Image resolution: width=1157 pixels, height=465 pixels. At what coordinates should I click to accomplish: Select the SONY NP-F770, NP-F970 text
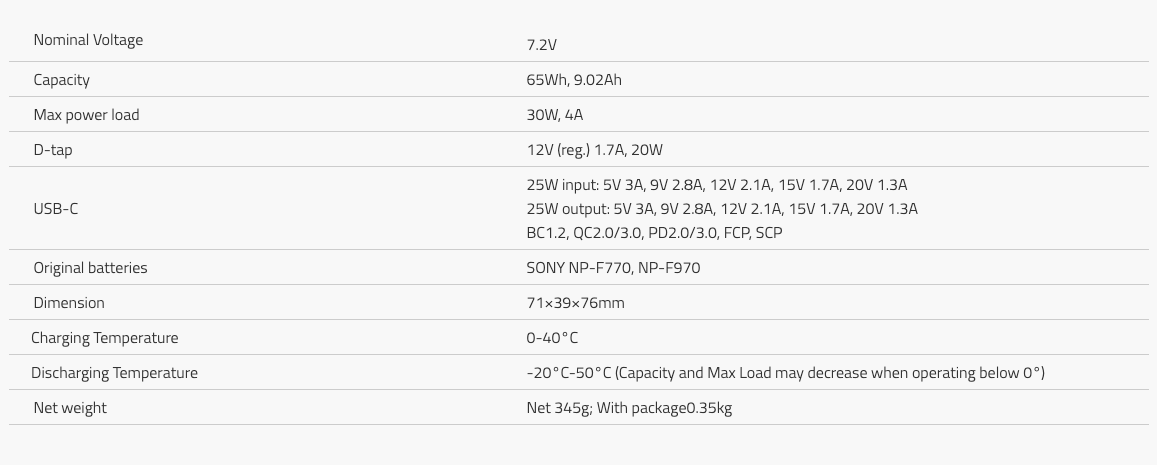click(613, 268)
